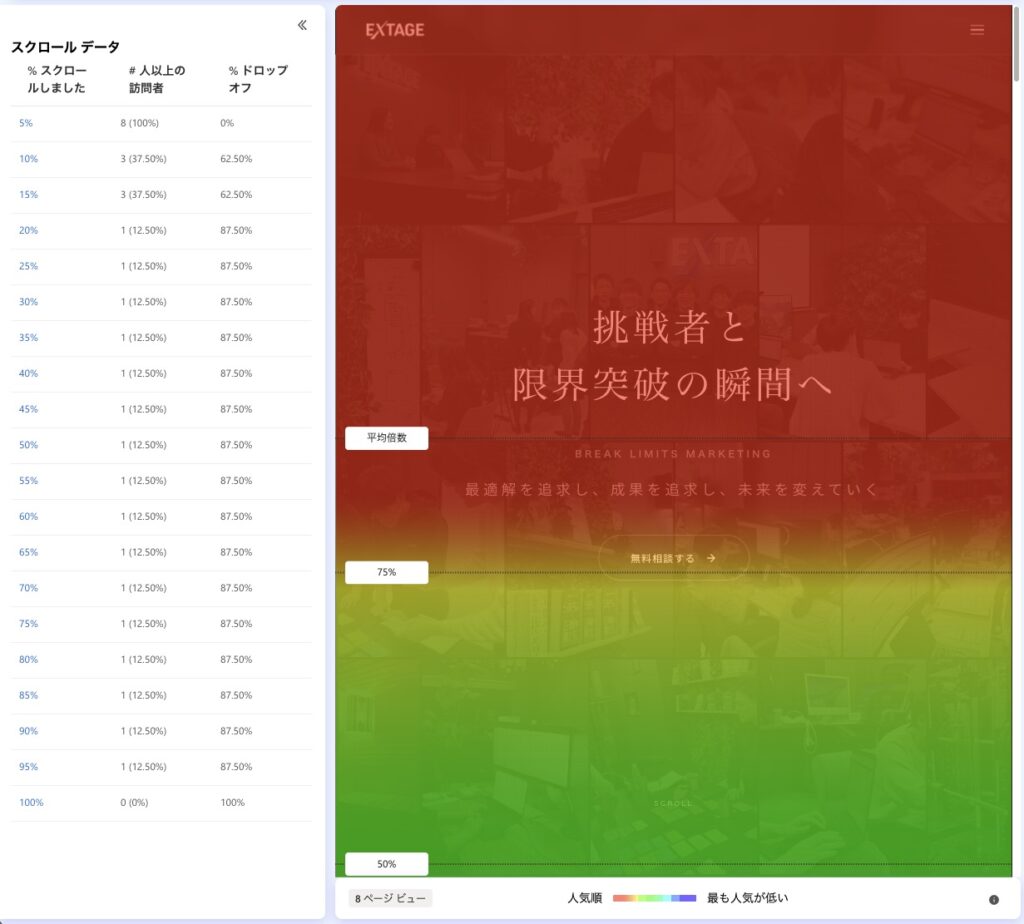Click the 最も人気が低い legend label
The image size is (1024, 924).
tap(746, 898)
